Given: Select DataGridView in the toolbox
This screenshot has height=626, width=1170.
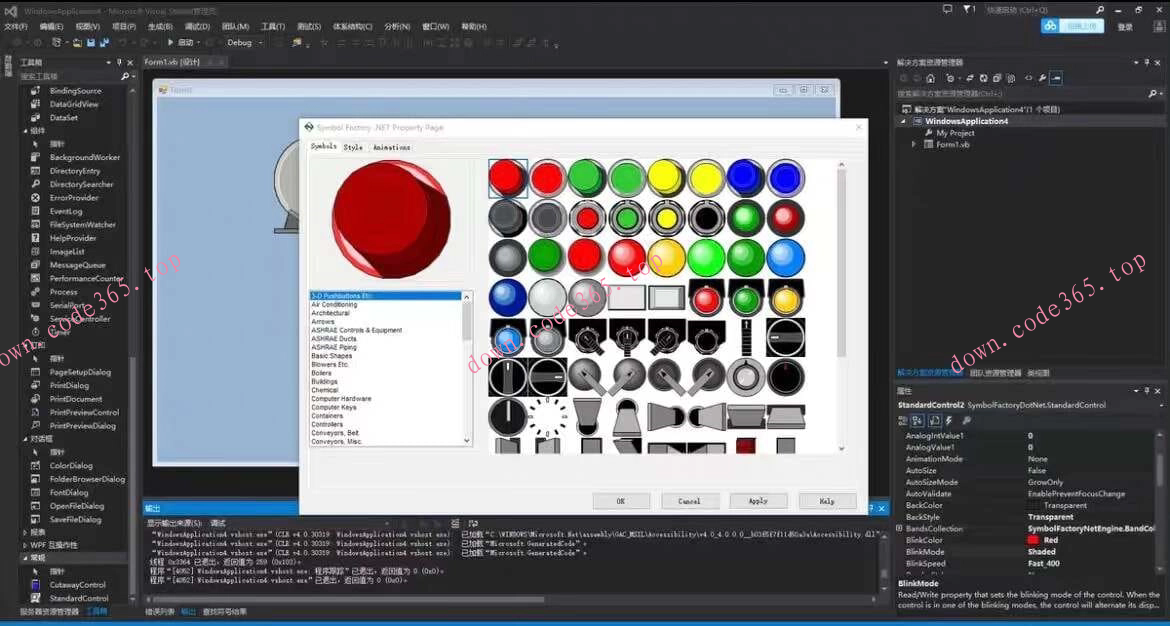Looking at the screenshot, I should tap(74, 104).
